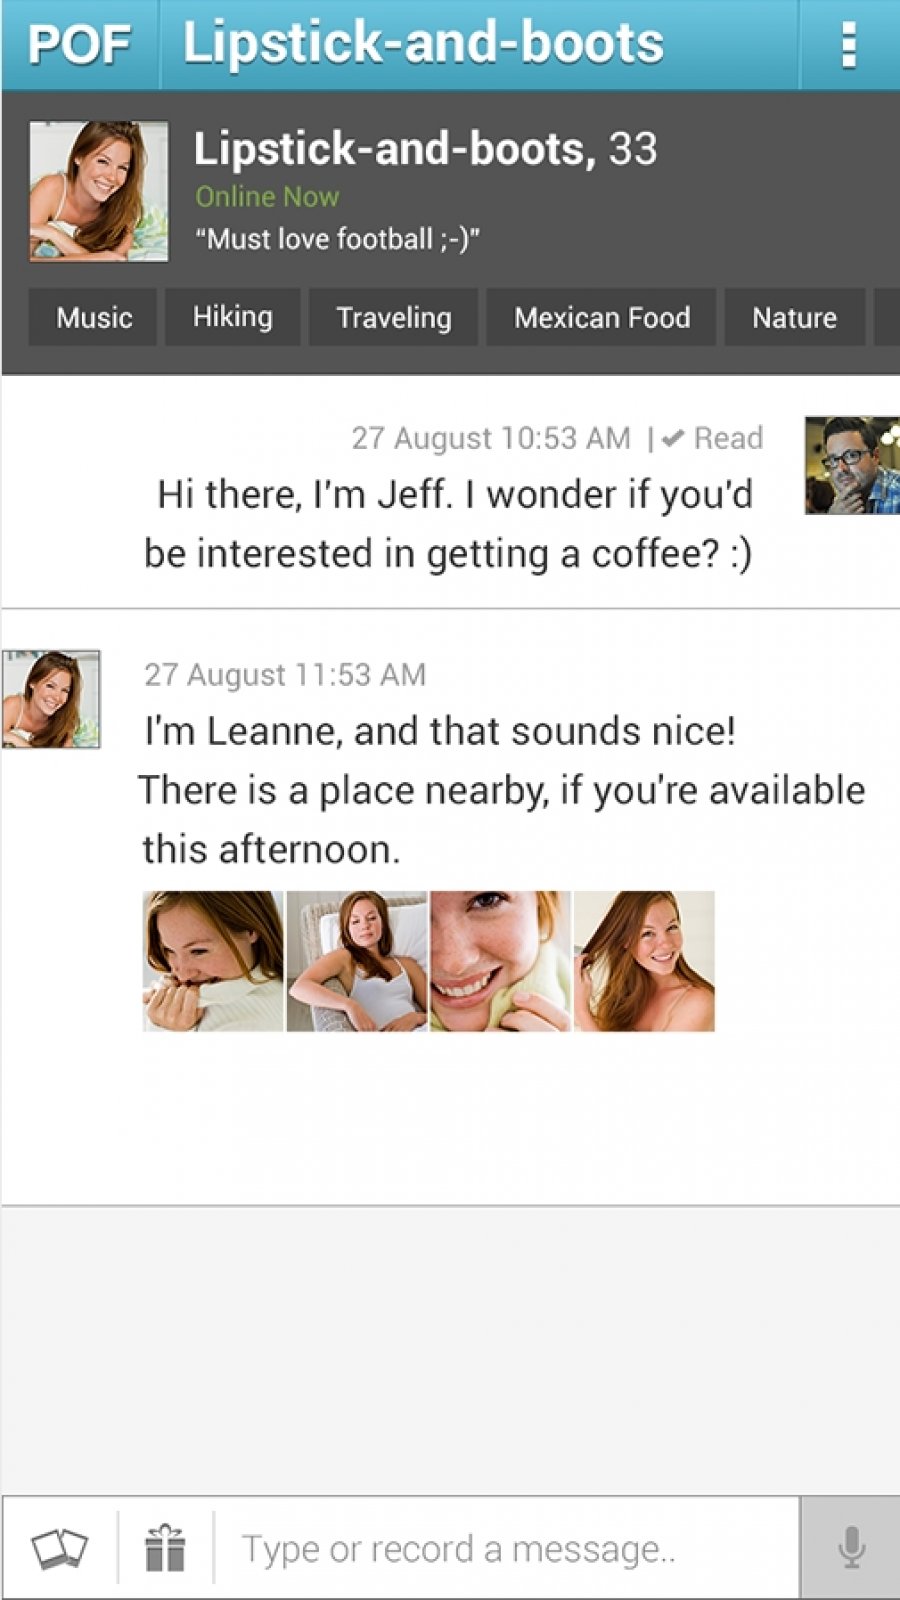
Task: Select the Music interest tag
Action: [x=93, y=317]
